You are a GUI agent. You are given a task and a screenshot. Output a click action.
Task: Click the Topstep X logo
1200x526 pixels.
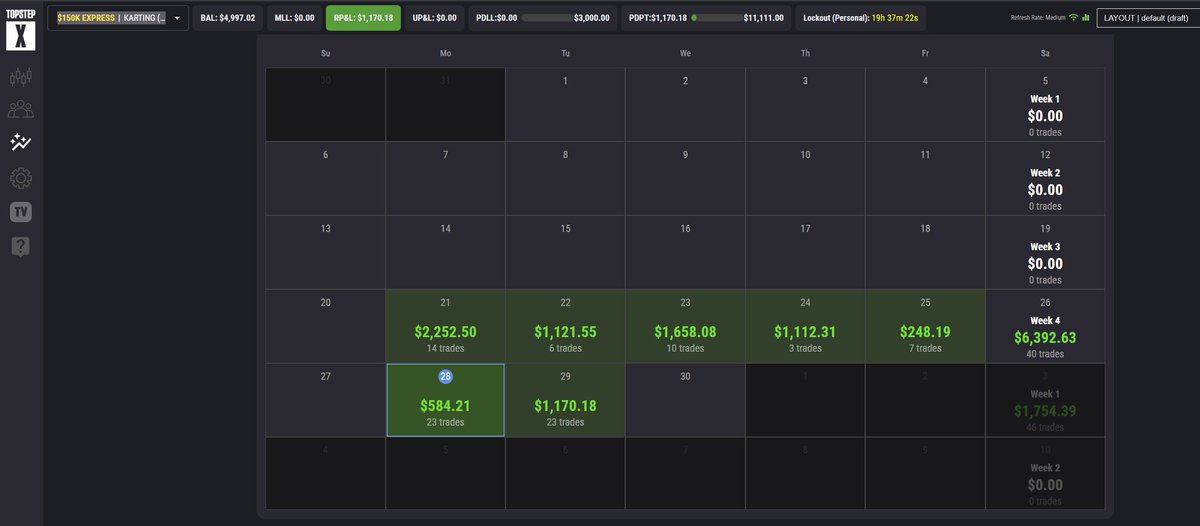(21, 28)
